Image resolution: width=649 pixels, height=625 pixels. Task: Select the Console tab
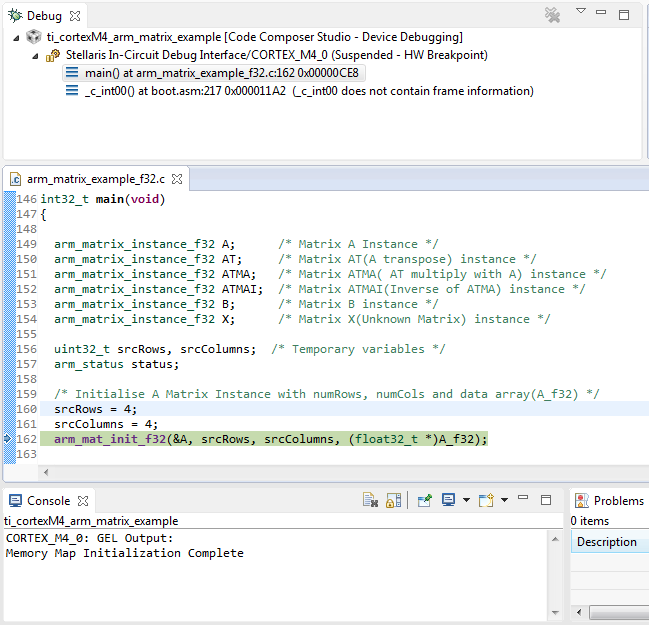pos(48,501)
